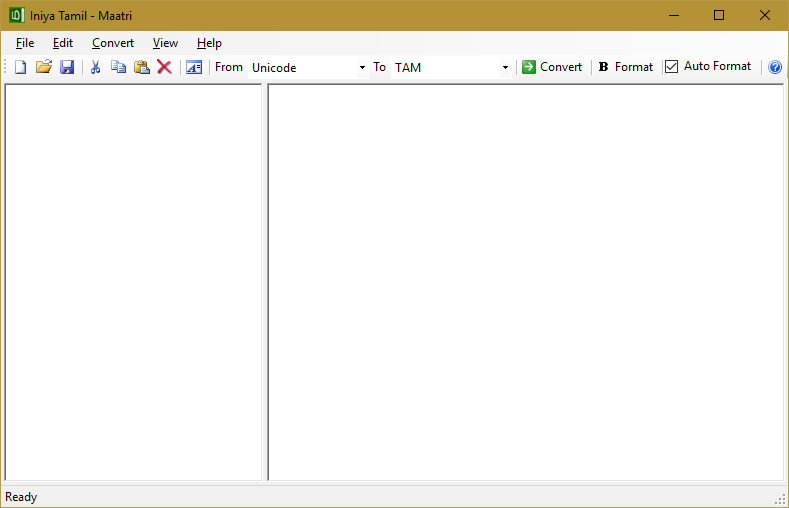Open the File menu
The height and width of the screenshot is (508, 789).
click(x=25, y=43)
